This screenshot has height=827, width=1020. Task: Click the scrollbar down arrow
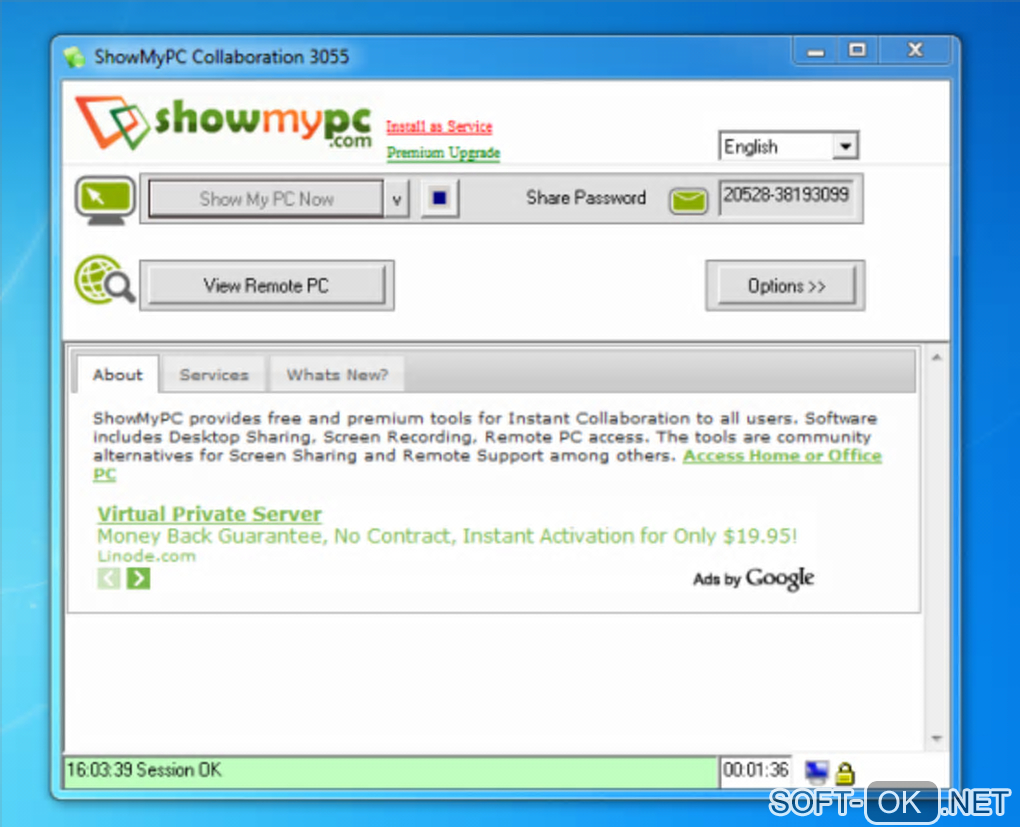coord(937,738)
